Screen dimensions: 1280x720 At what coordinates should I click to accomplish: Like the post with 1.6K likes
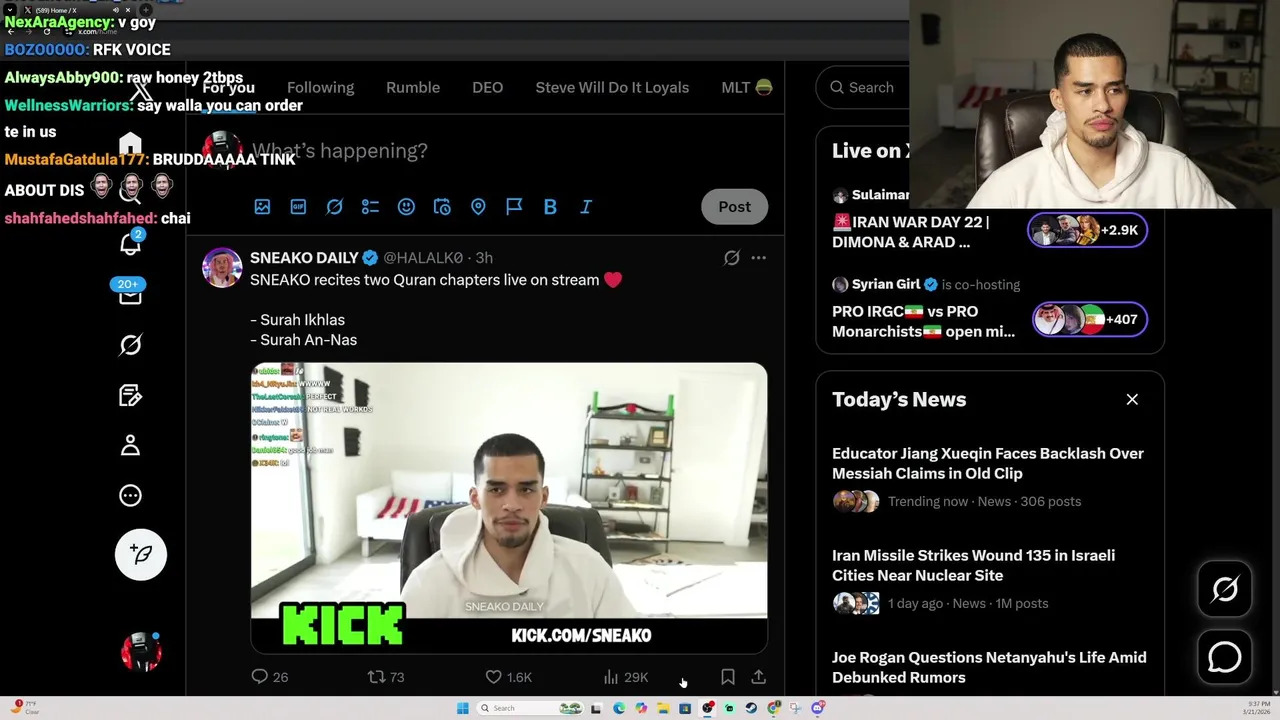pyautogui.click(x=508, y=677)
